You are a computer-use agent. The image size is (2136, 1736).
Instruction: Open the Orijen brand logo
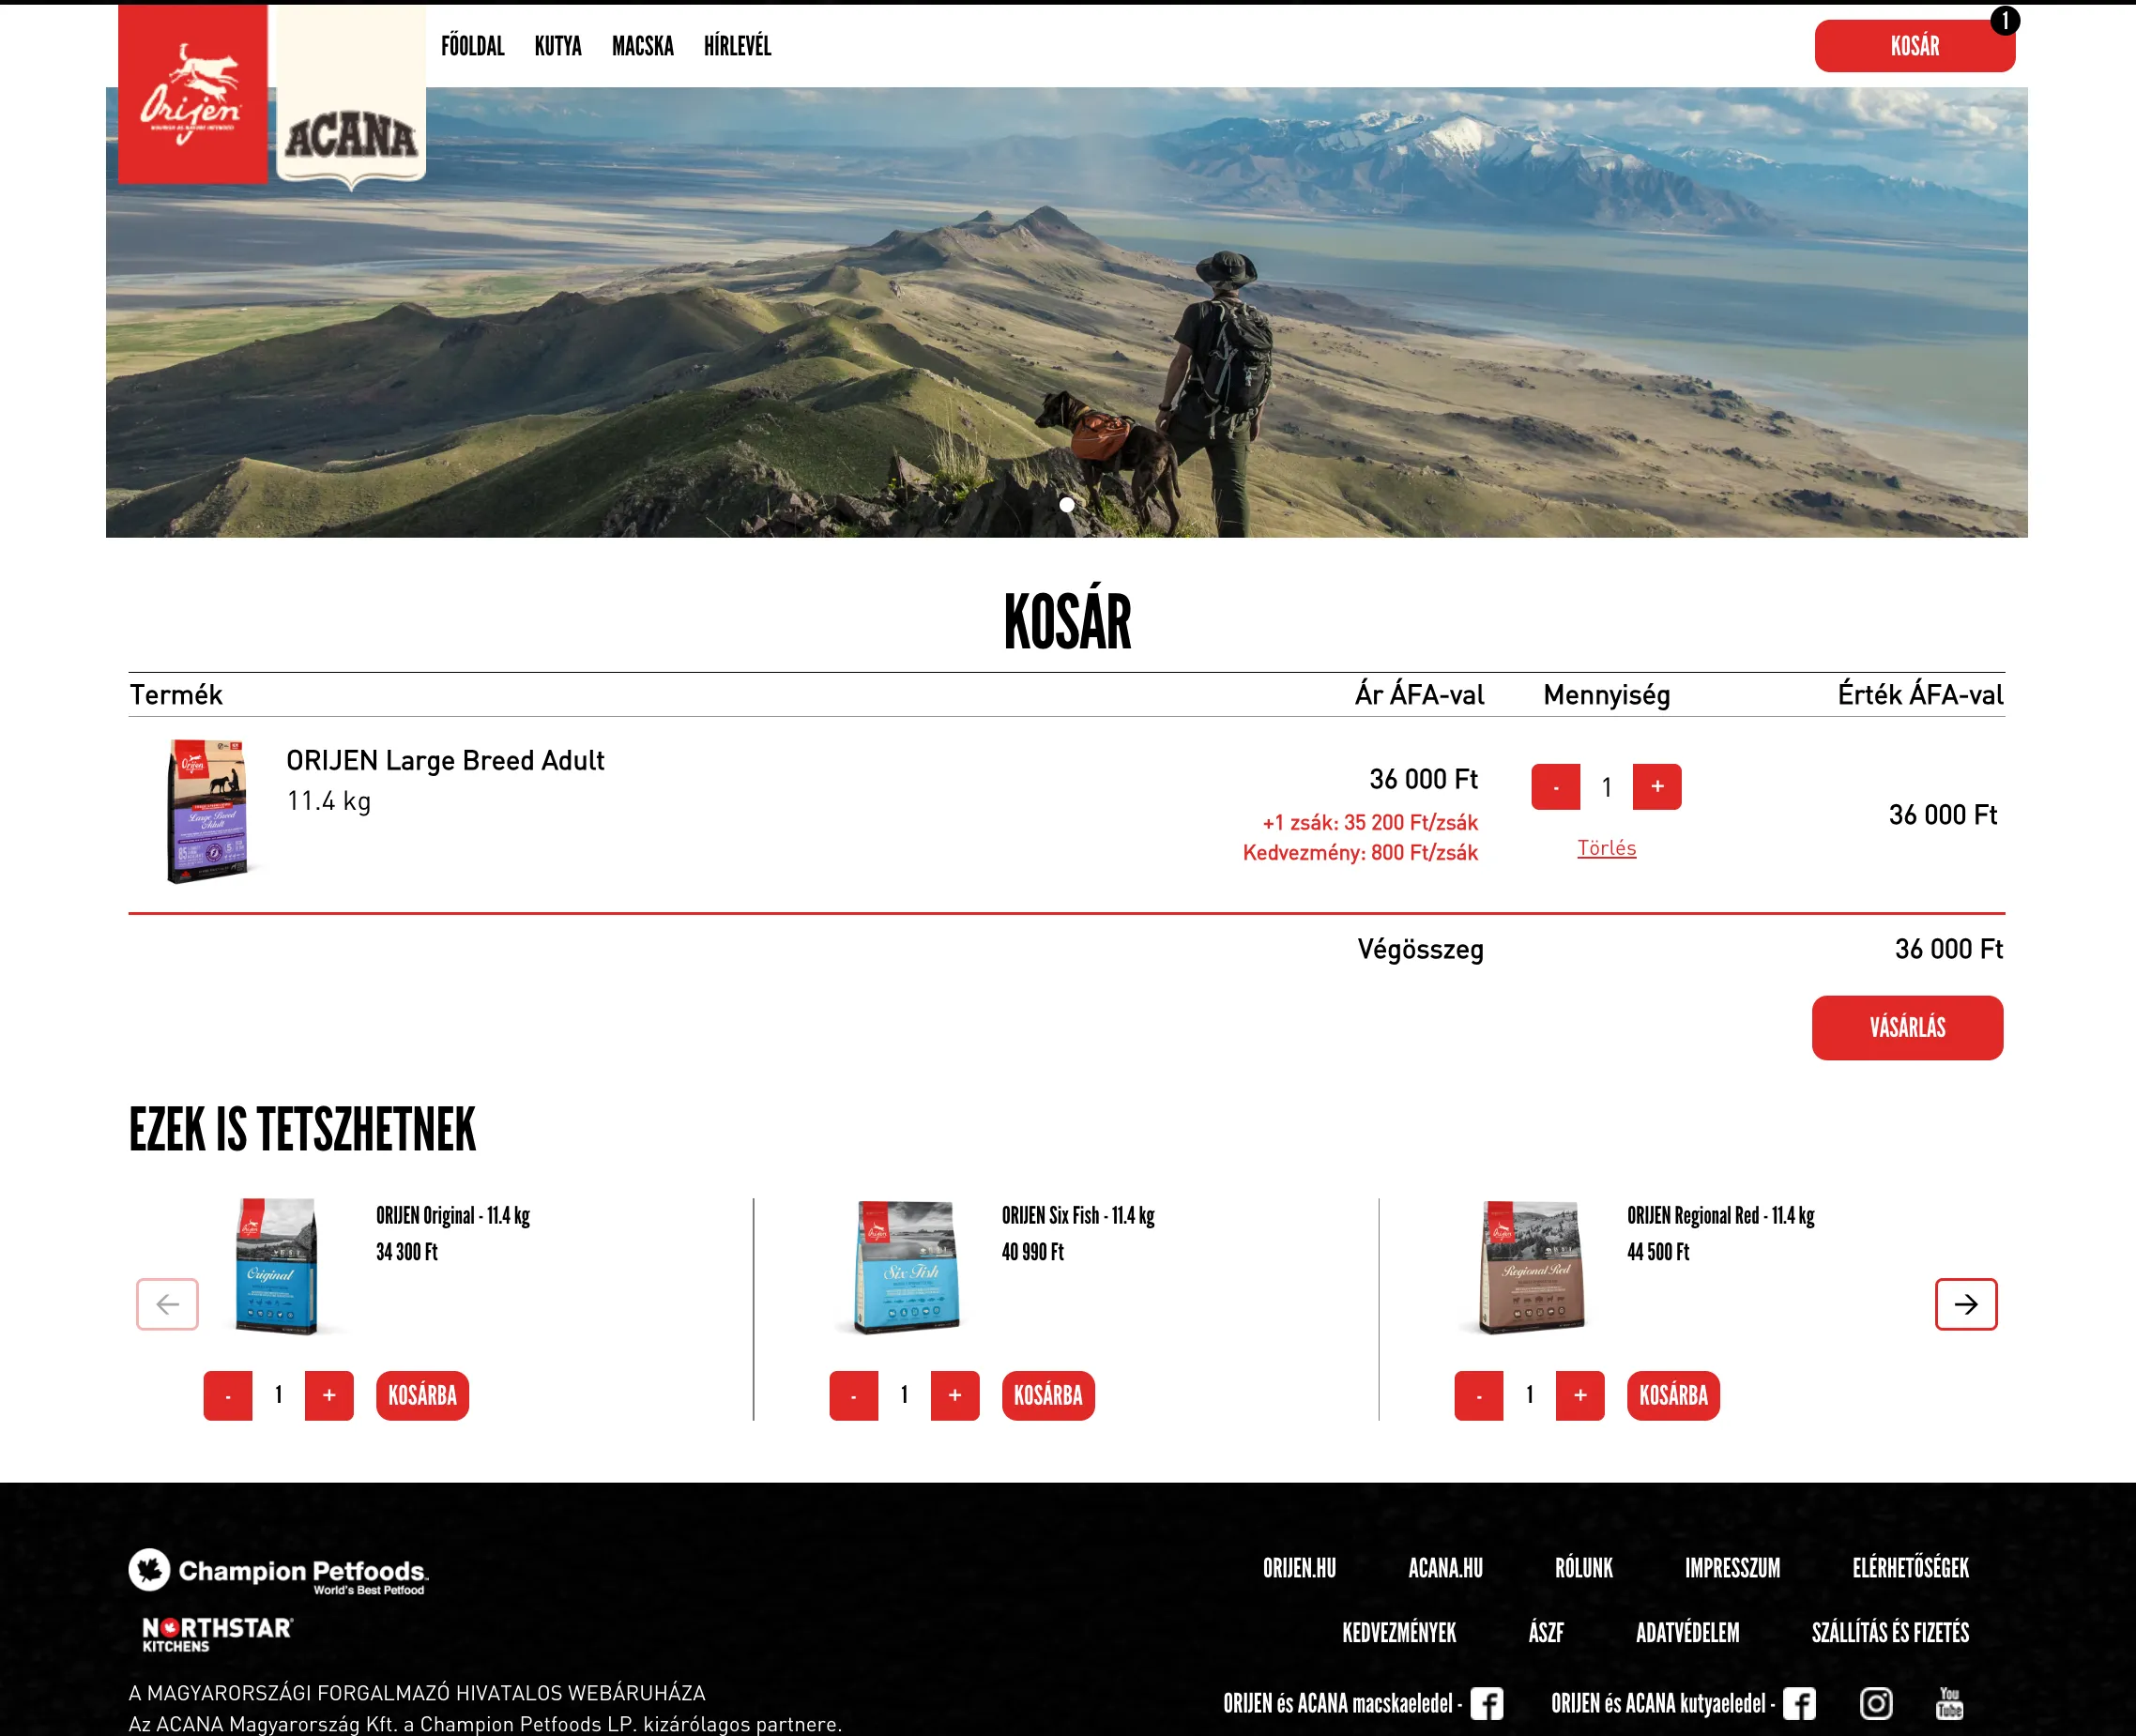pyautogui.click(x=193, y=94)
